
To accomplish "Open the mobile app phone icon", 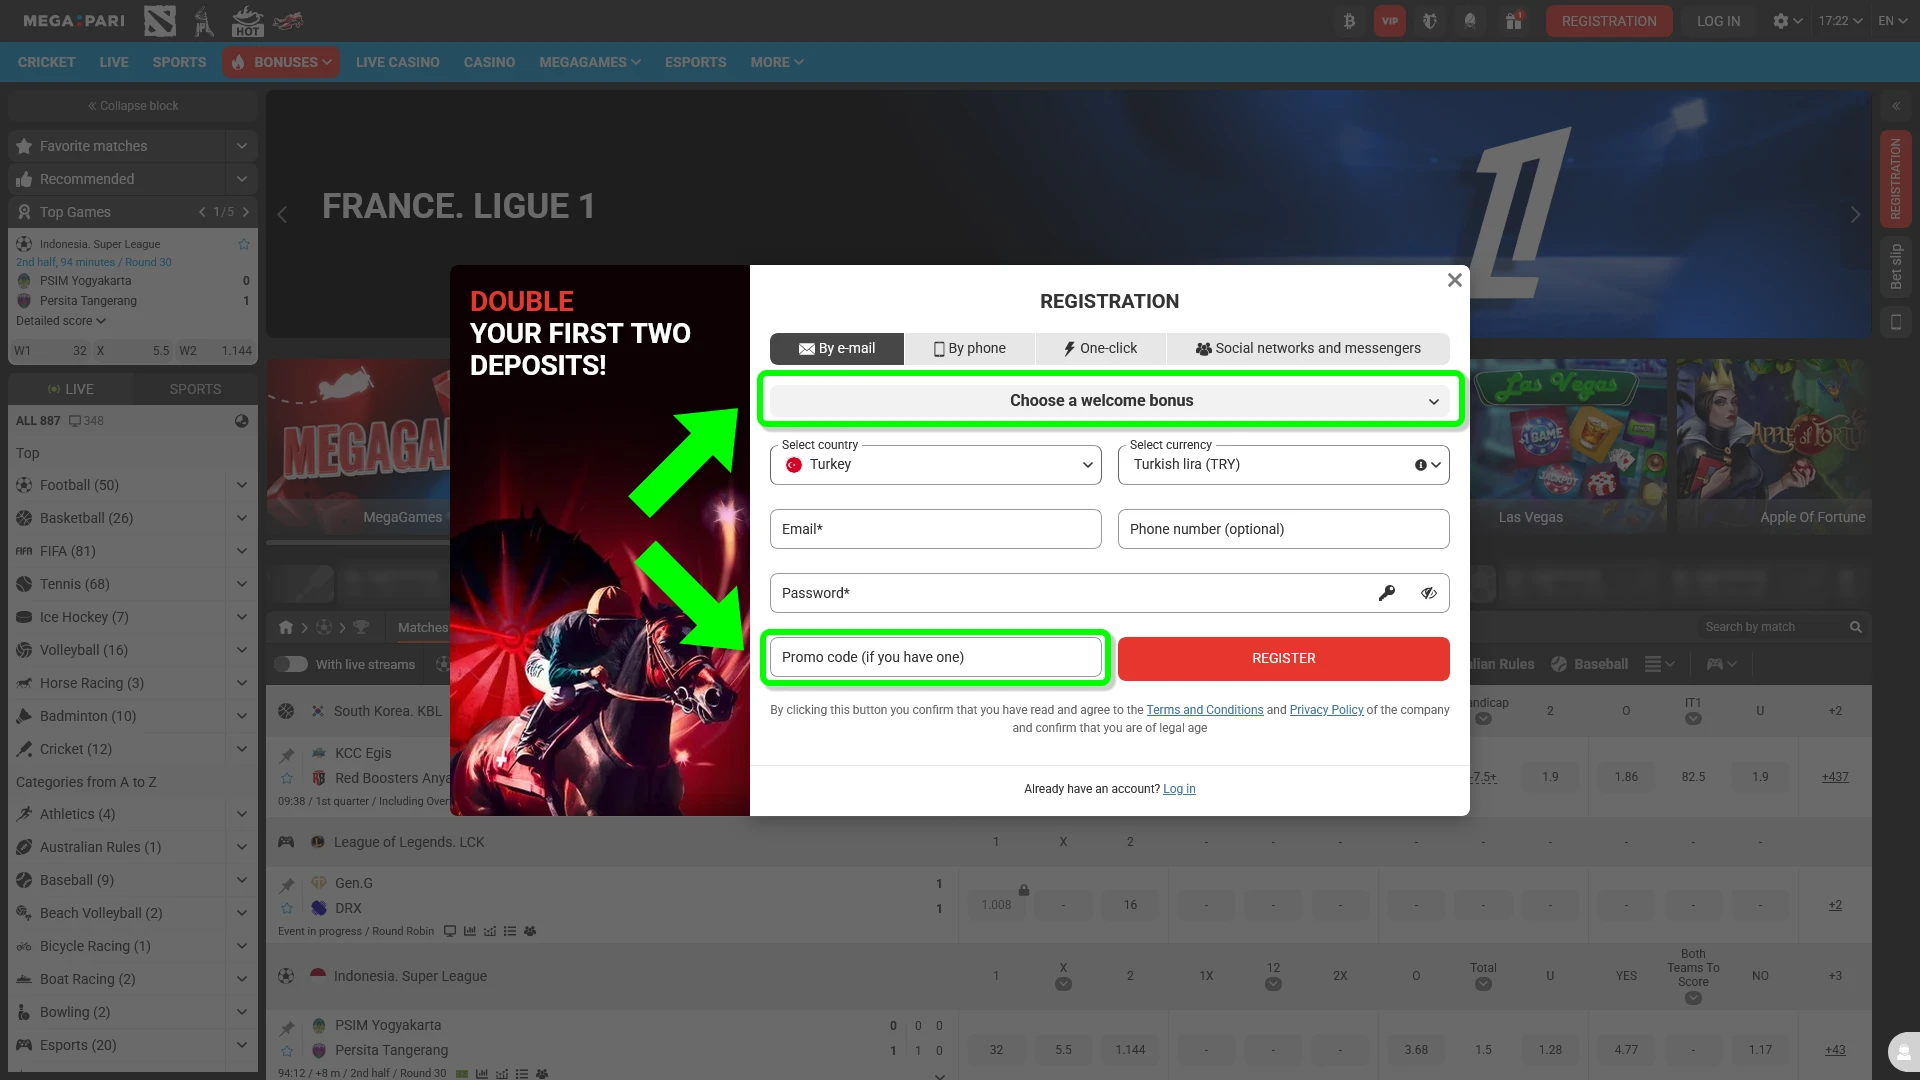I will (1895, 322).
